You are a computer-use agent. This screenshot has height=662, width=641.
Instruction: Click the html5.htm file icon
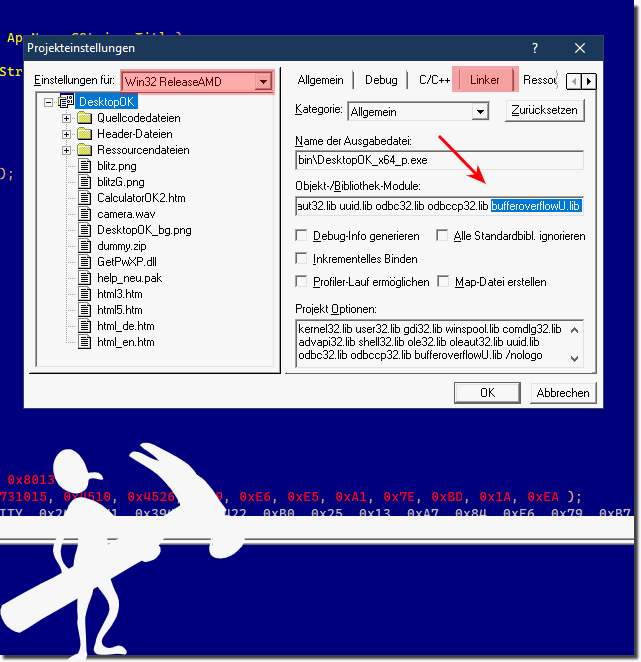point(85,310)
